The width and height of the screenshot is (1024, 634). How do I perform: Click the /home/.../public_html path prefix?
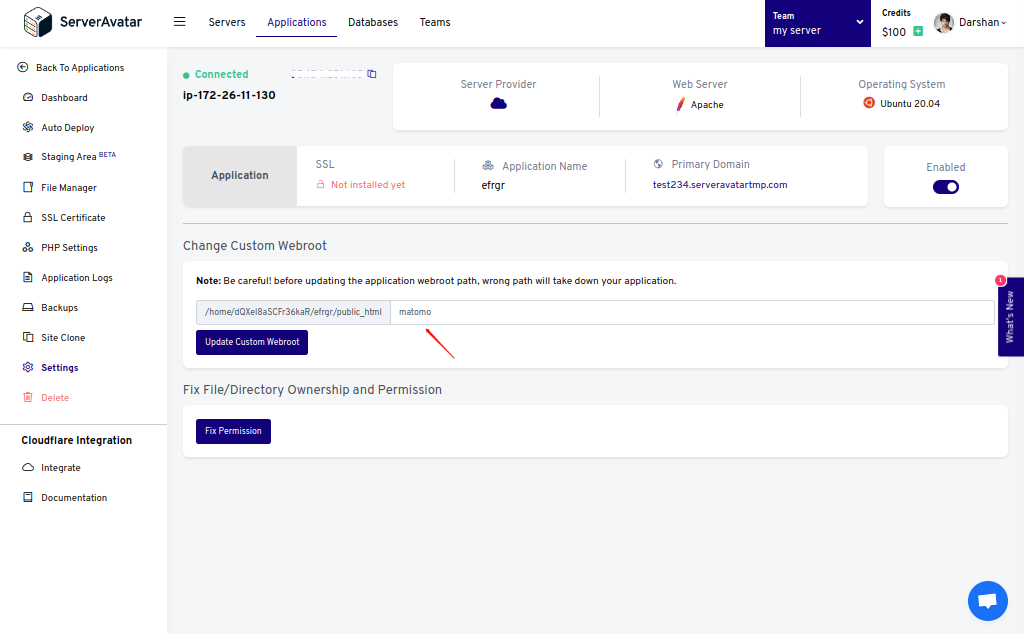tap(293, 312)
